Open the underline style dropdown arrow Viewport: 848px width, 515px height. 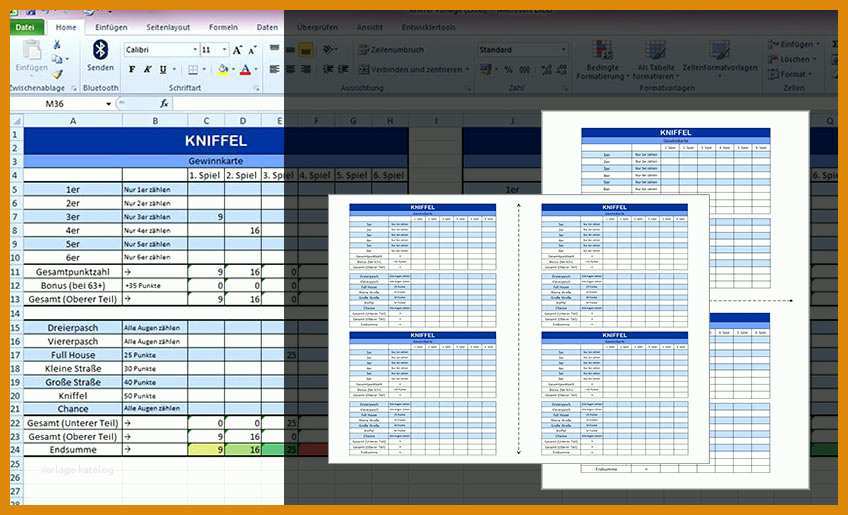tap(174, 70)
